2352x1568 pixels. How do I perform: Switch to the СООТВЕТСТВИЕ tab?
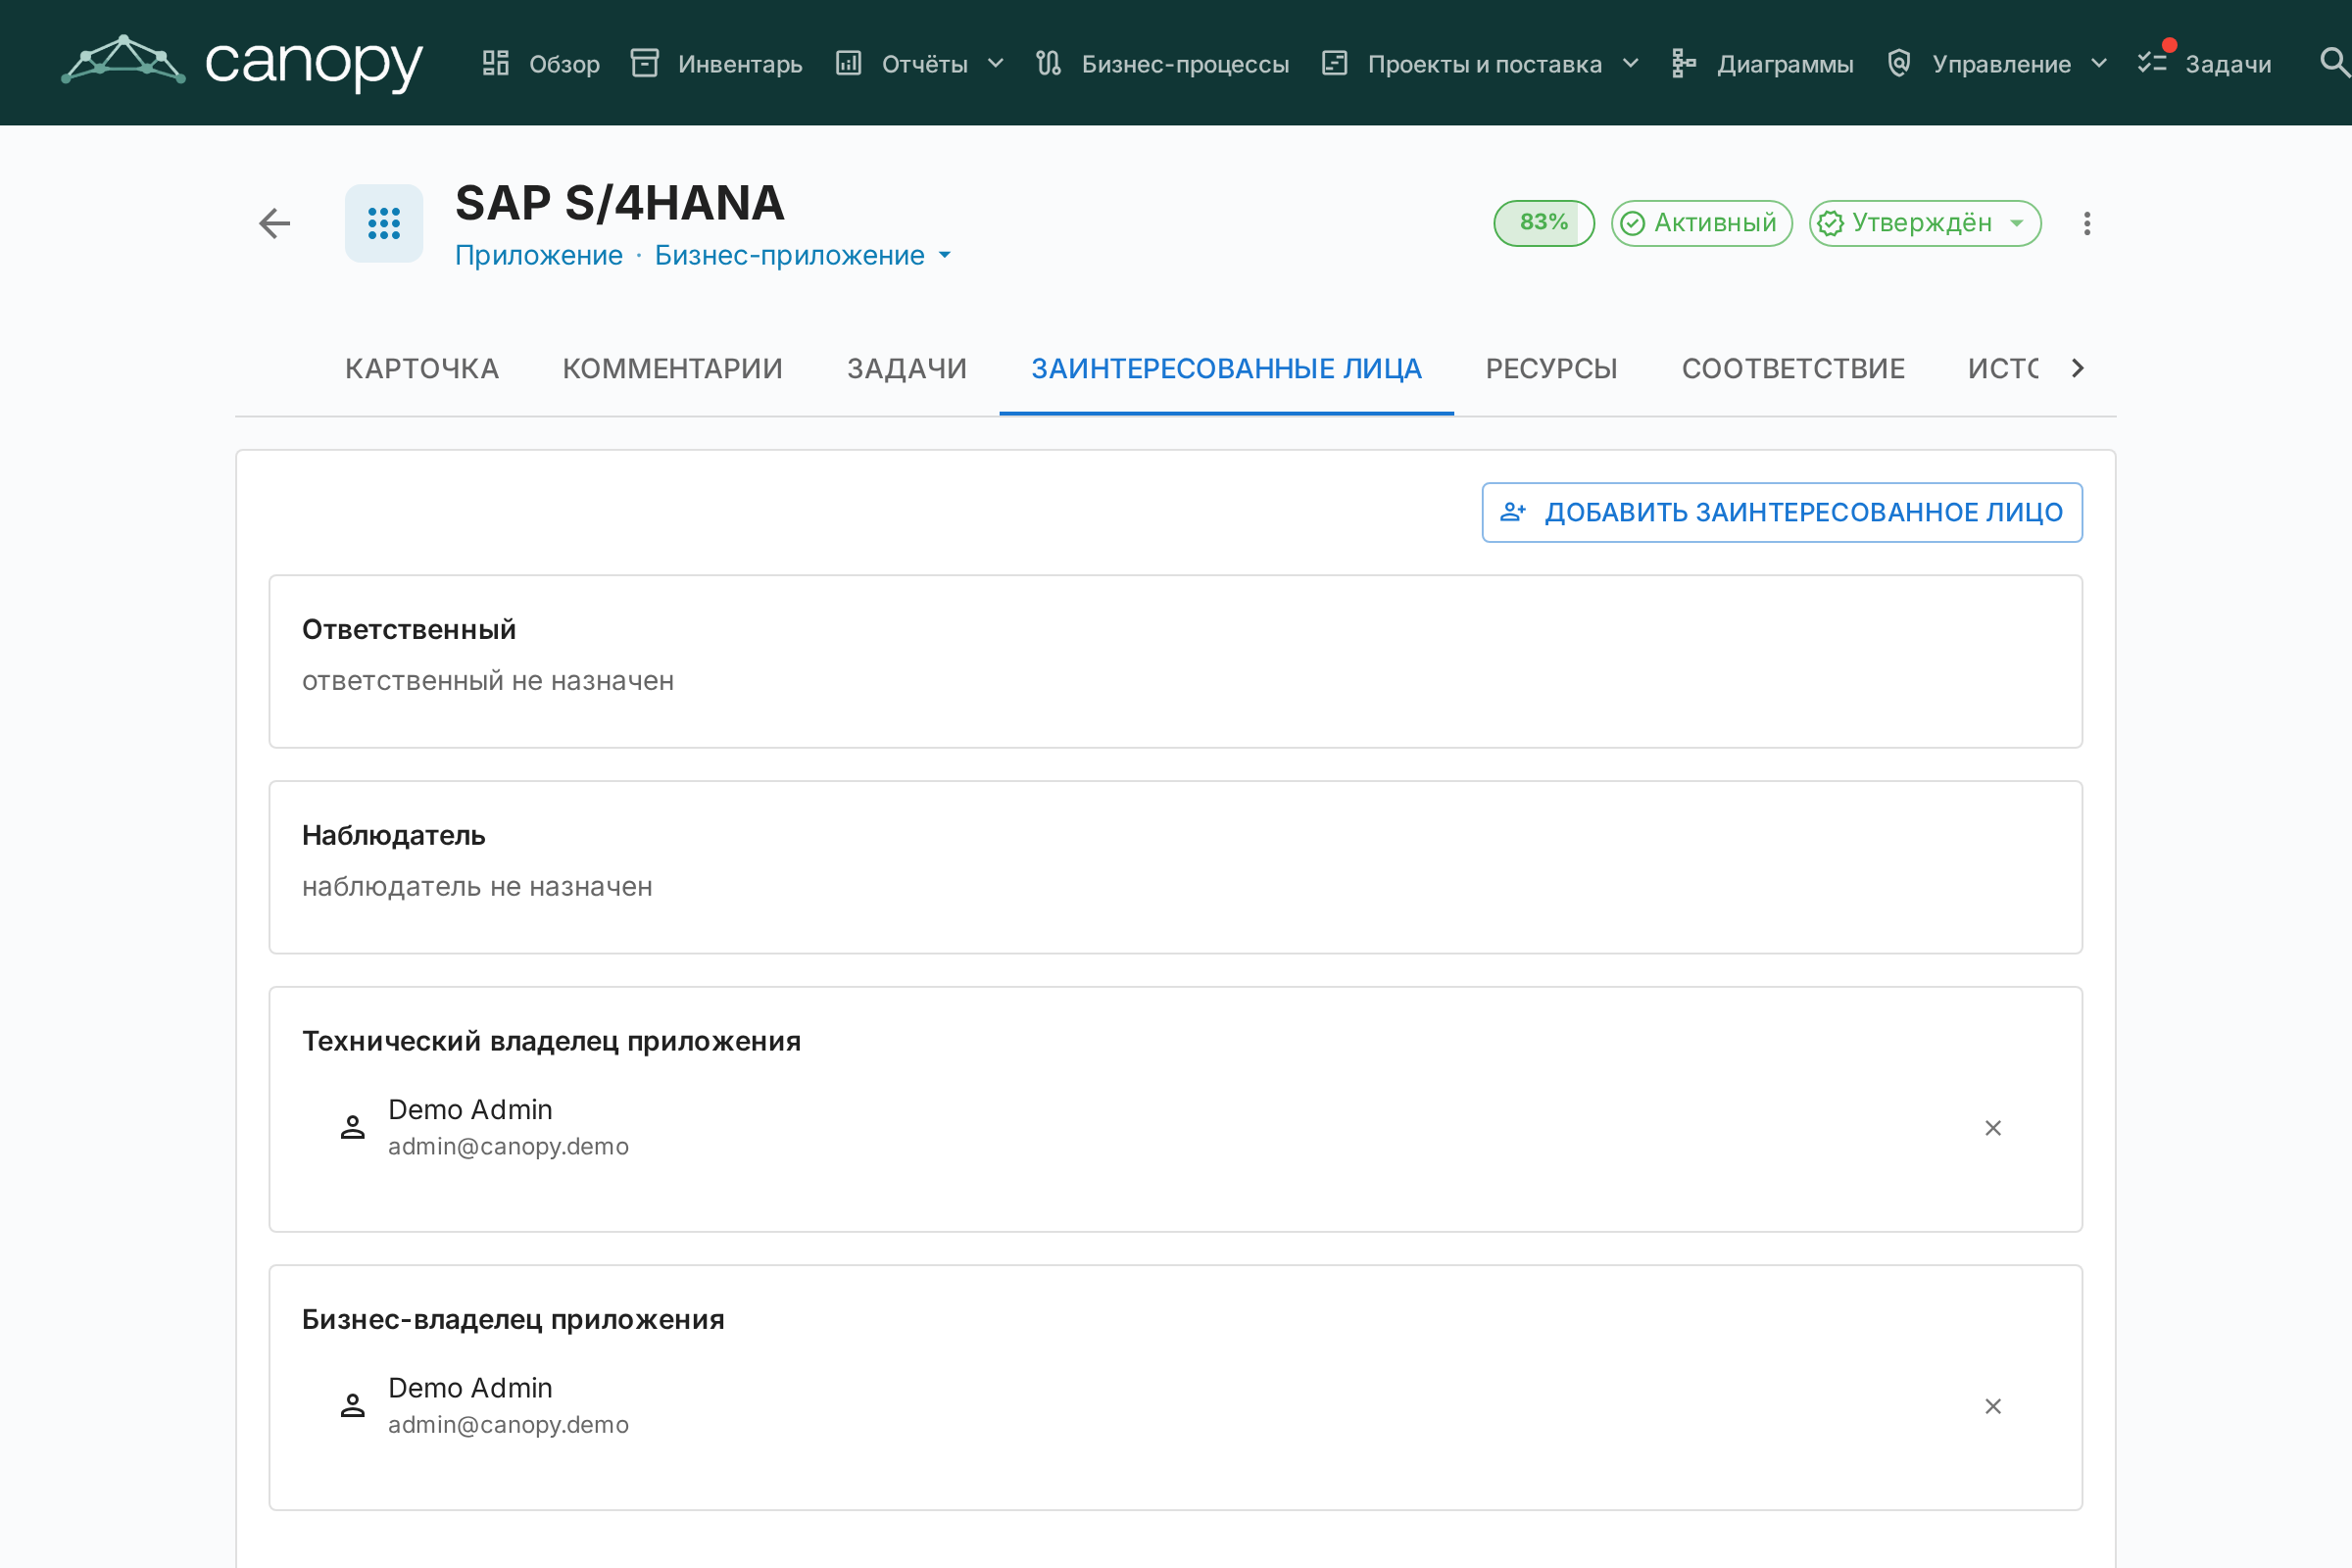1793,368
